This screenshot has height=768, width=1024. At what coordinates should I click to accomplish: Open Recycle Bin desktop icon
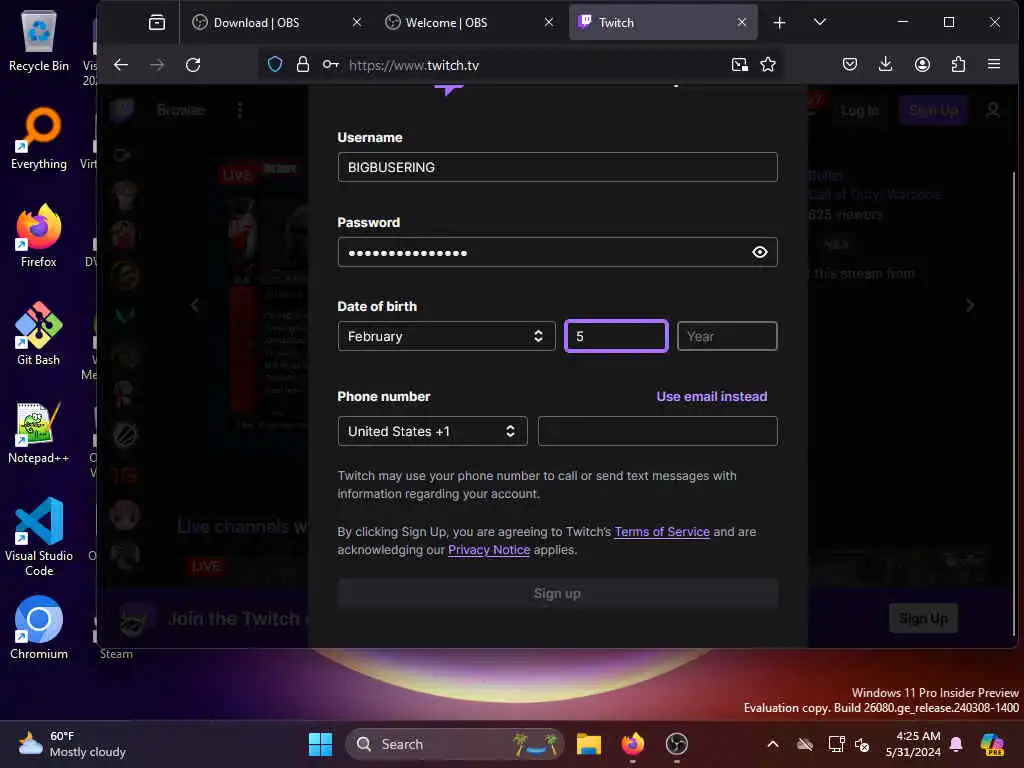(x=39, y=41)
